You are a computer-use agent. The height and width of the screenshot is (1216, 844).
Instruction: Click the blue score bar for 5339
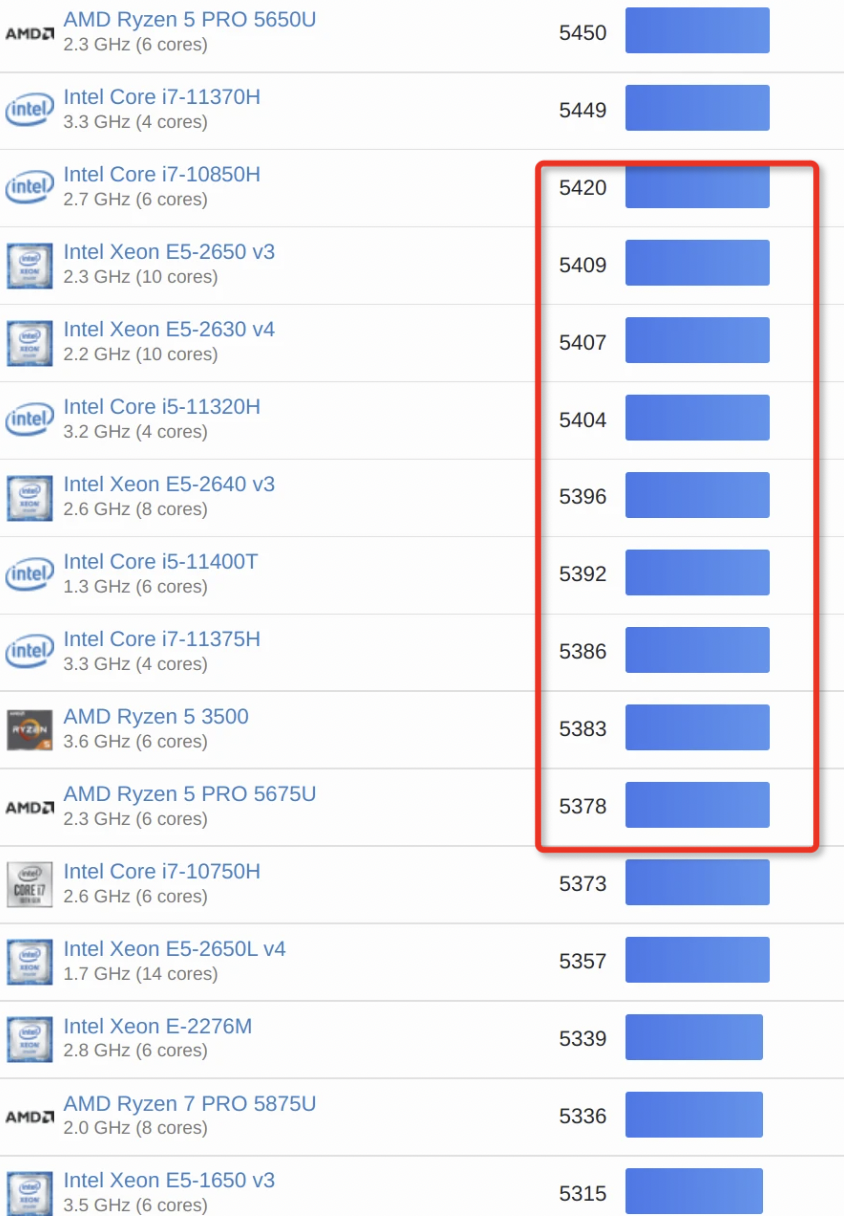(x=694, y=1038)
